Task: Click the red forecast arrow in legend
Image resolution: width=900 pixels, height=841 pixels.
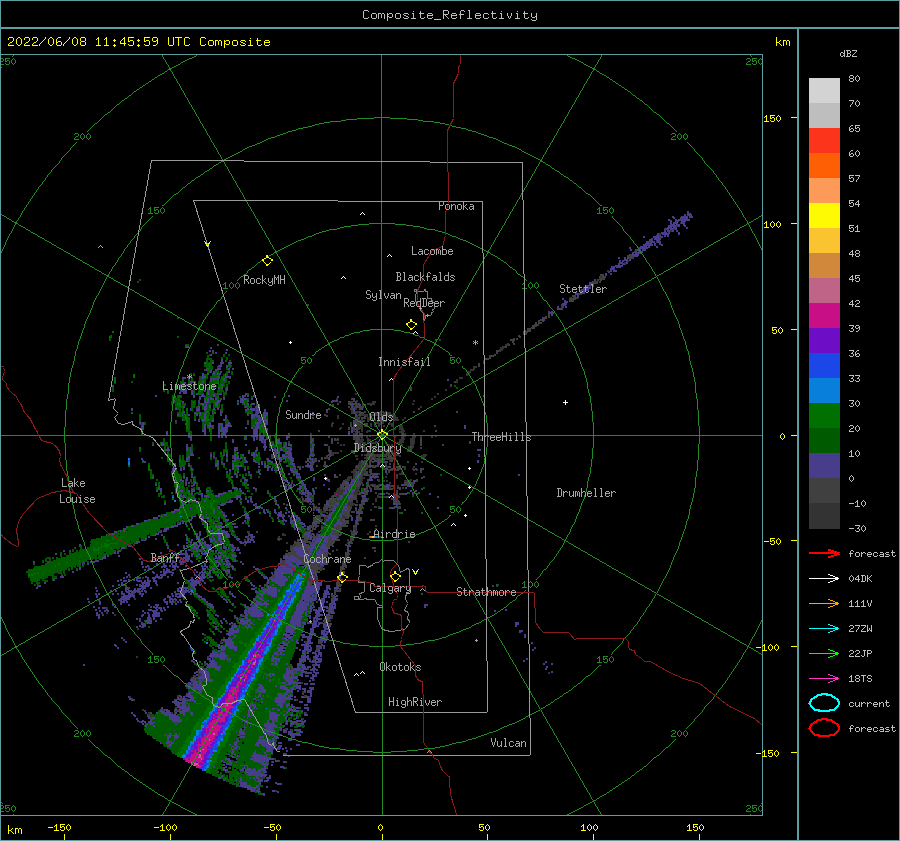Action: click(x=824, y=553)
